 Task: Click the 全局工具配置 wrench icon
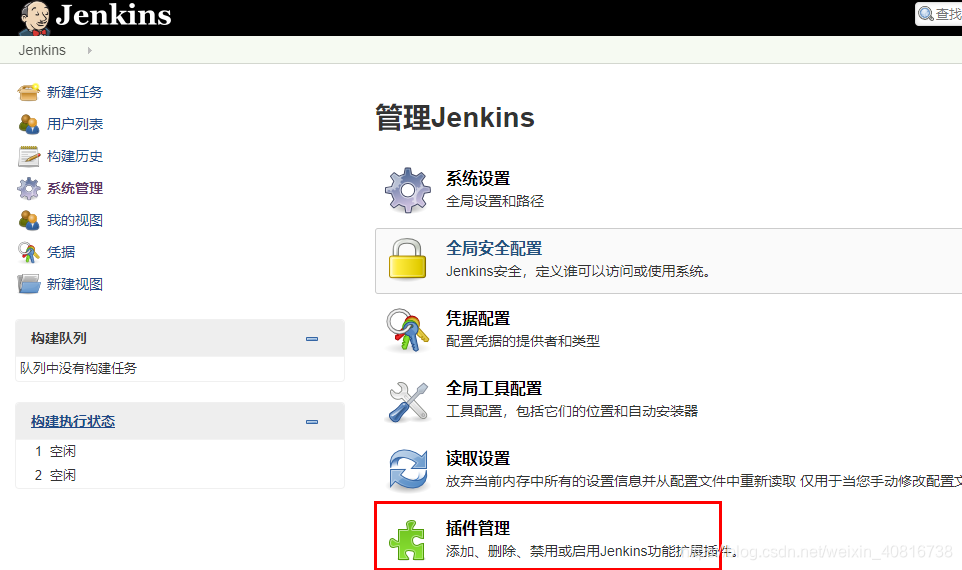pos(407,401)
